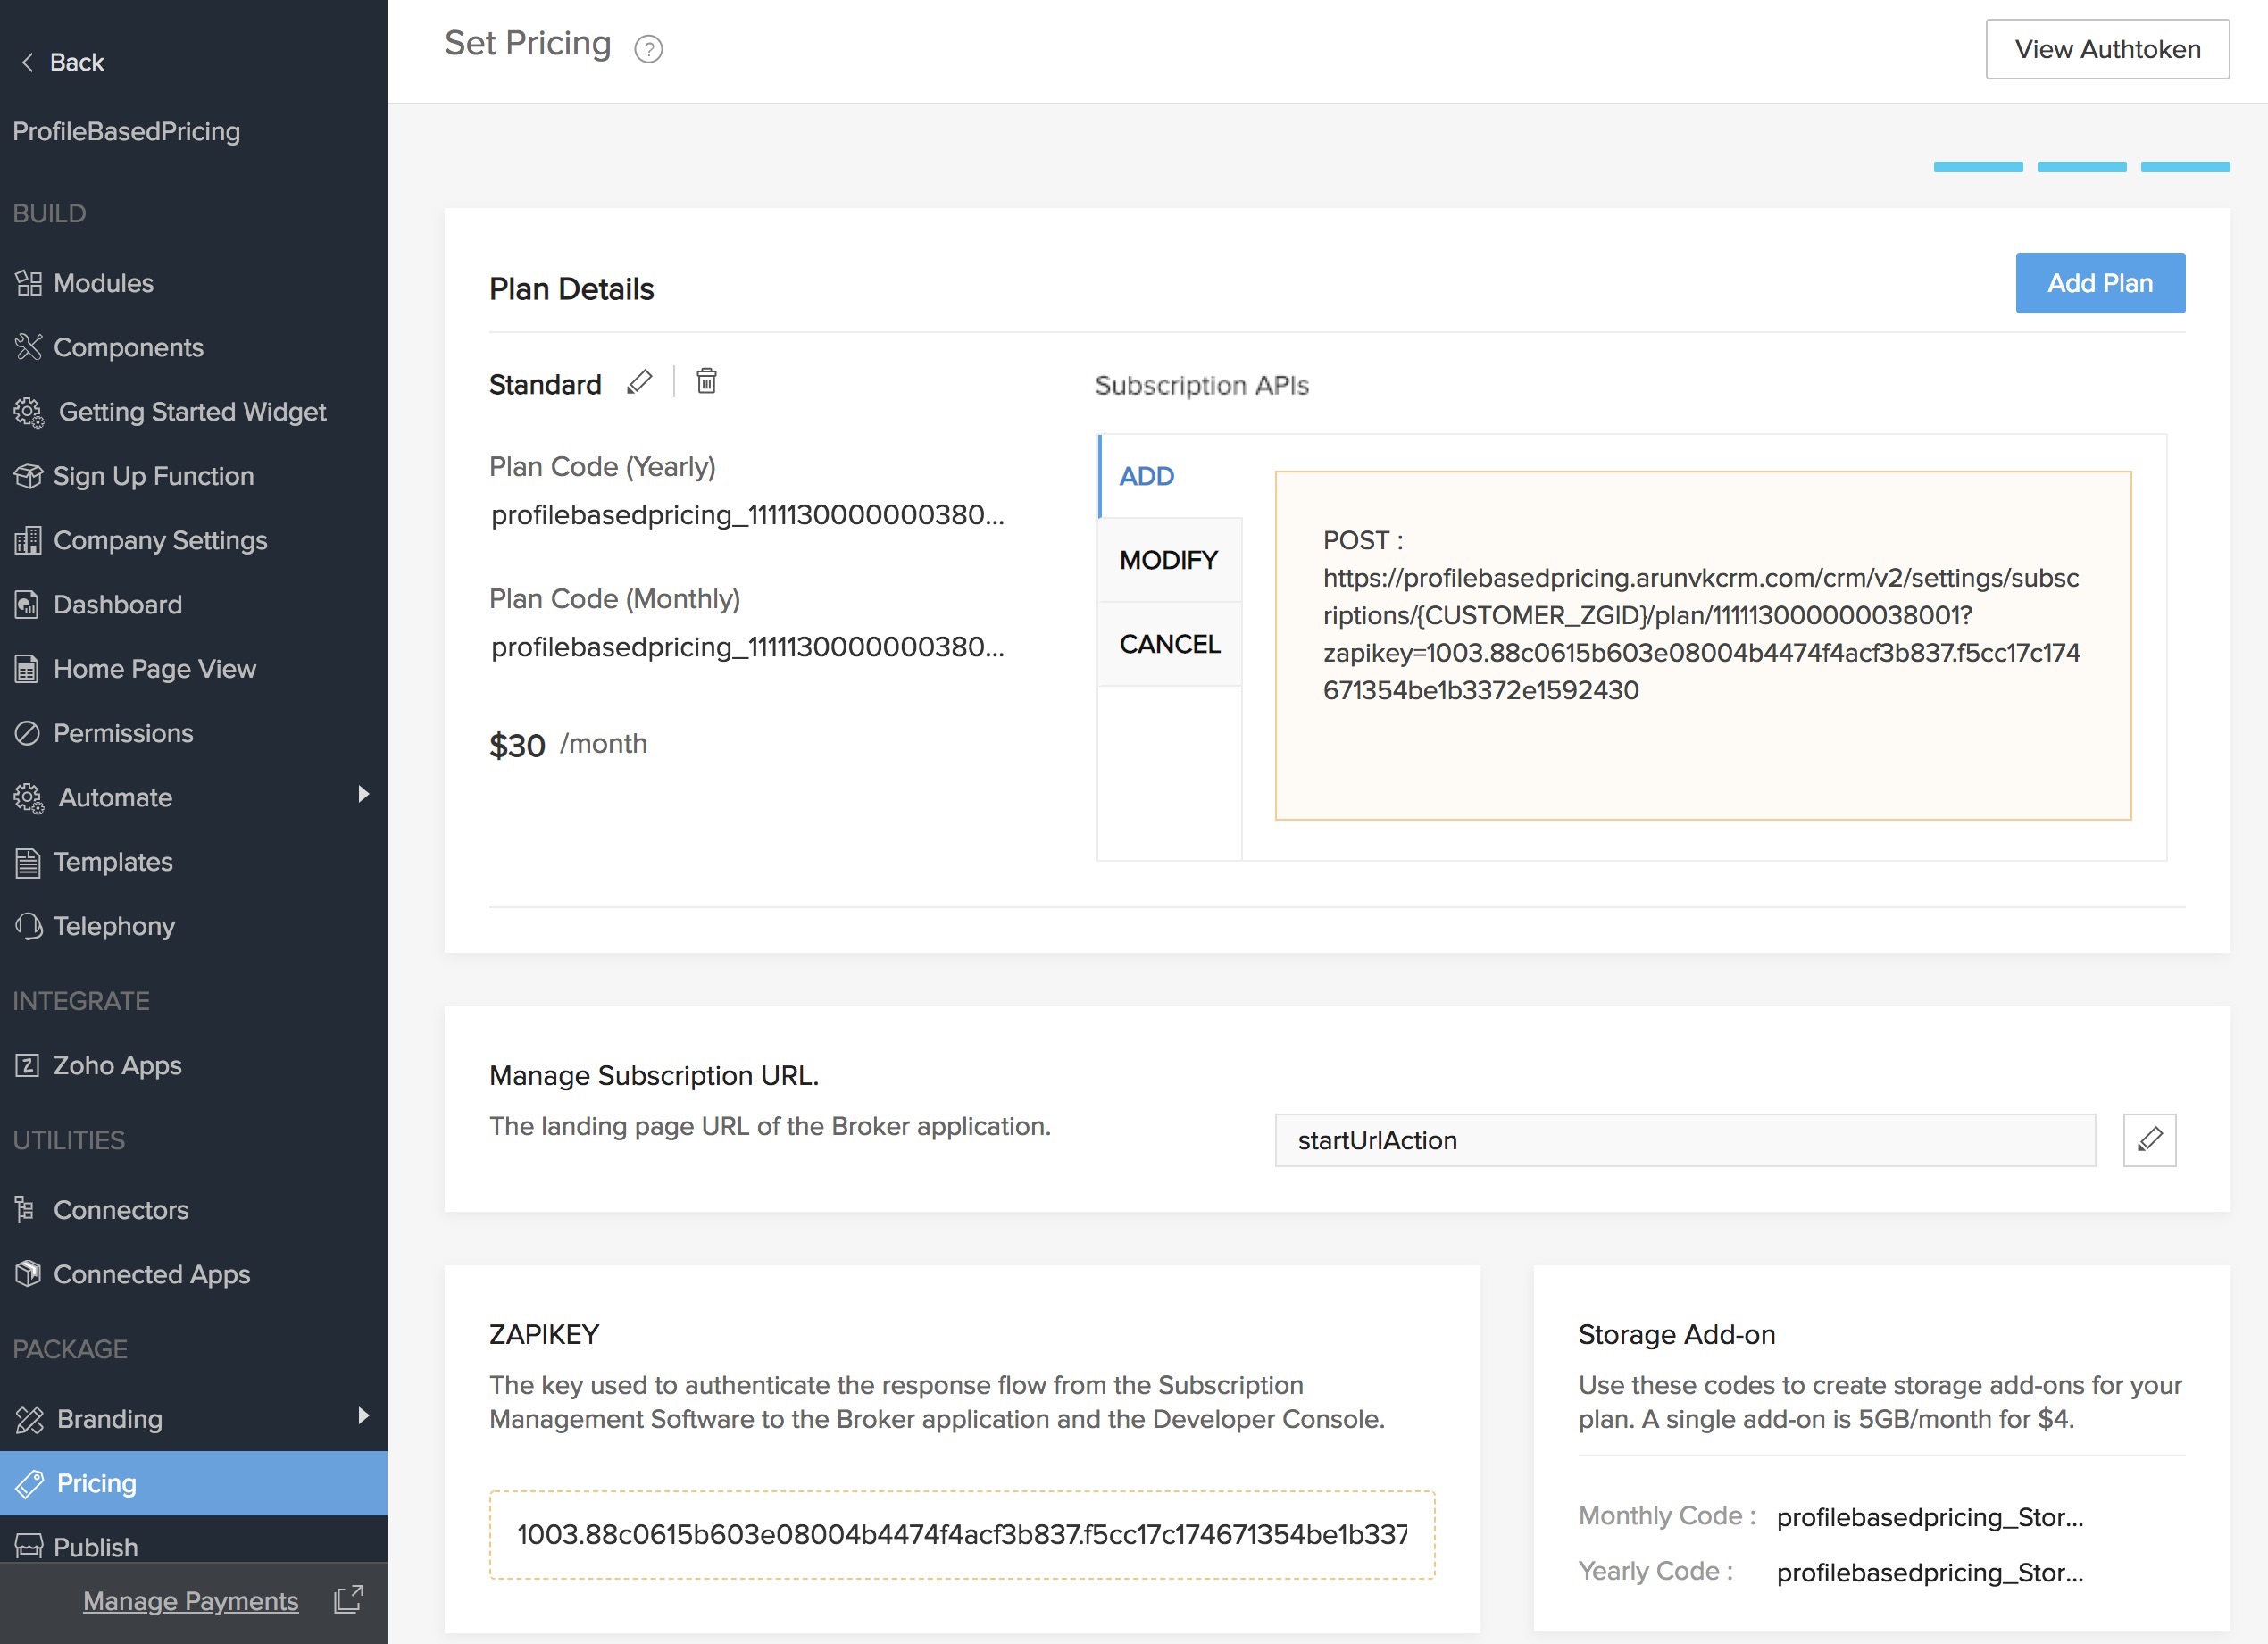Viewport: 2268px width, 1644px height.
Task: Open Zoho Apps under Integrate
Action: pos(117,1065)
